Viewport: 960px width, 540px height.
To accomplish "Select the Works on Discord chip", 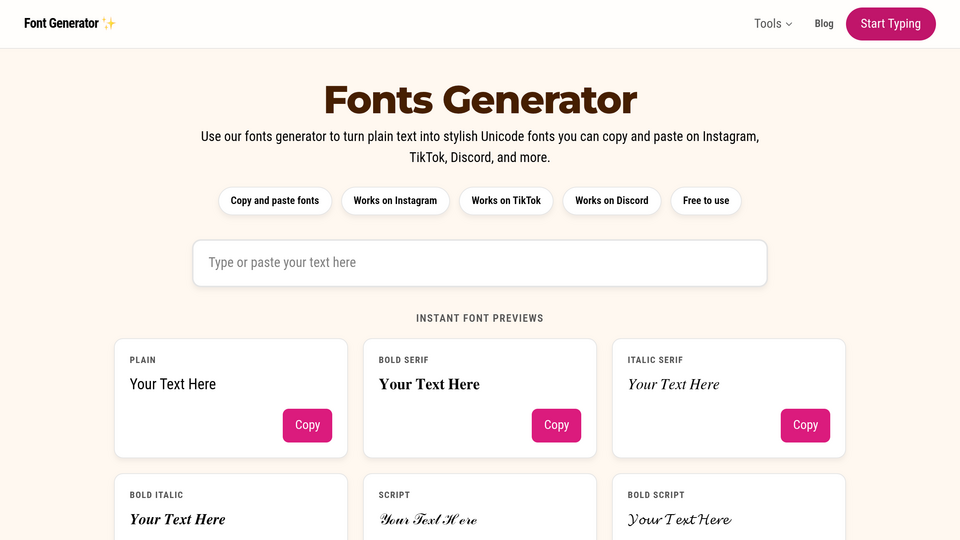I will (x=612, y=201).
